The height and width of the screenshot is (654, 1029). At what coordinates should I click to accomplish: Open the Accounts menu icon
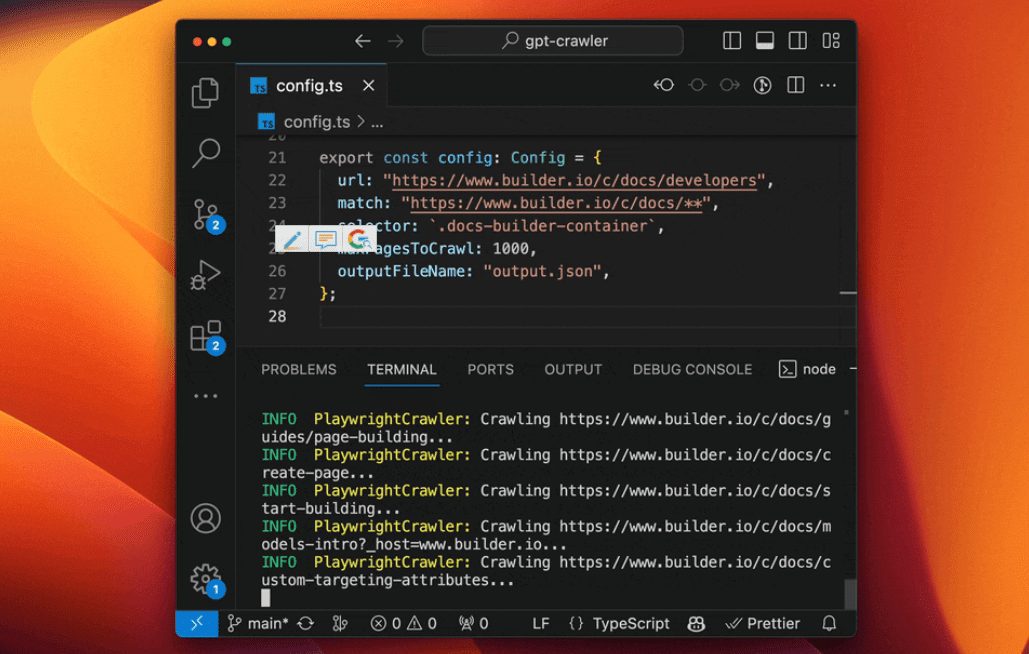[x=205, y=518]
